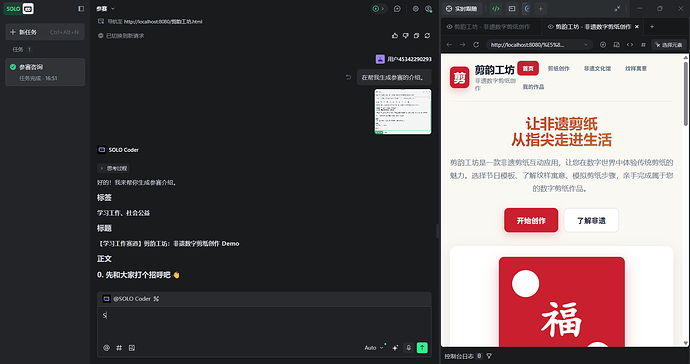
Task: Click the localhost URL address bar
Action: click(x=539, y=44)
